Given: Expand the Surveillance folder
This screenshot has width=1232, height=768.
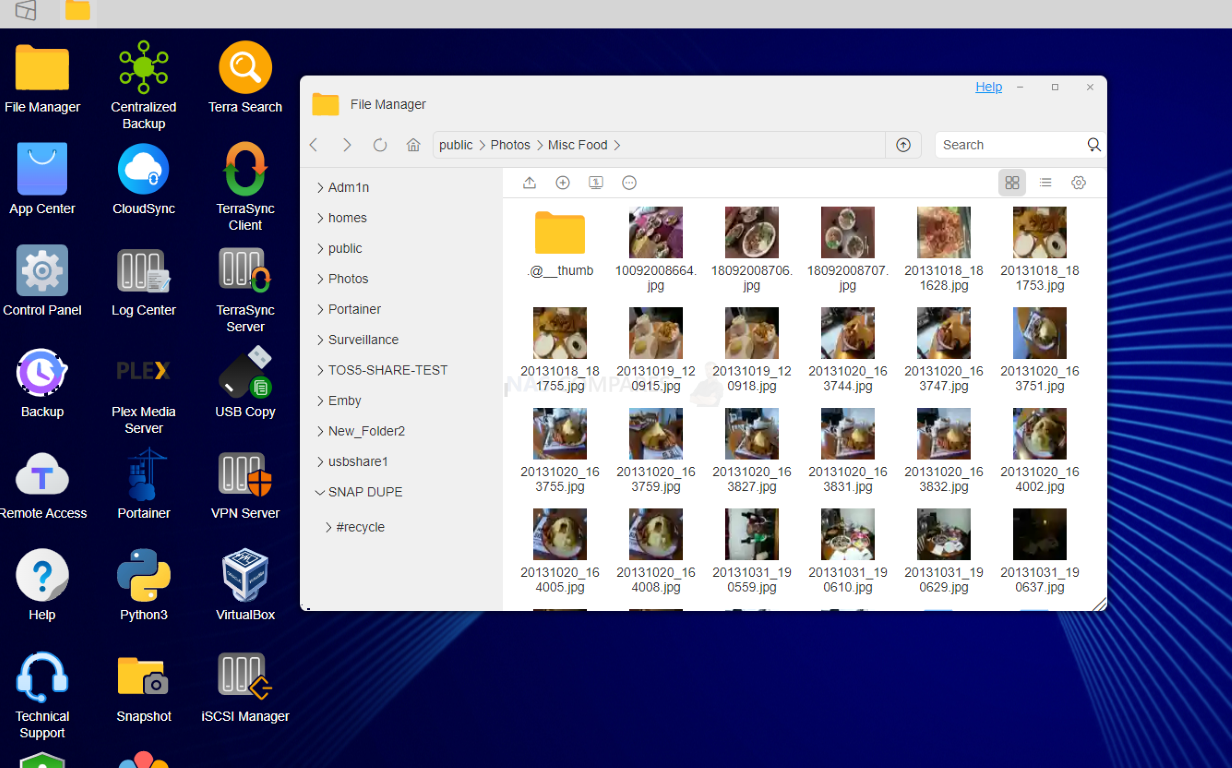Looking at the screenshot, I should tap(320, 340).
